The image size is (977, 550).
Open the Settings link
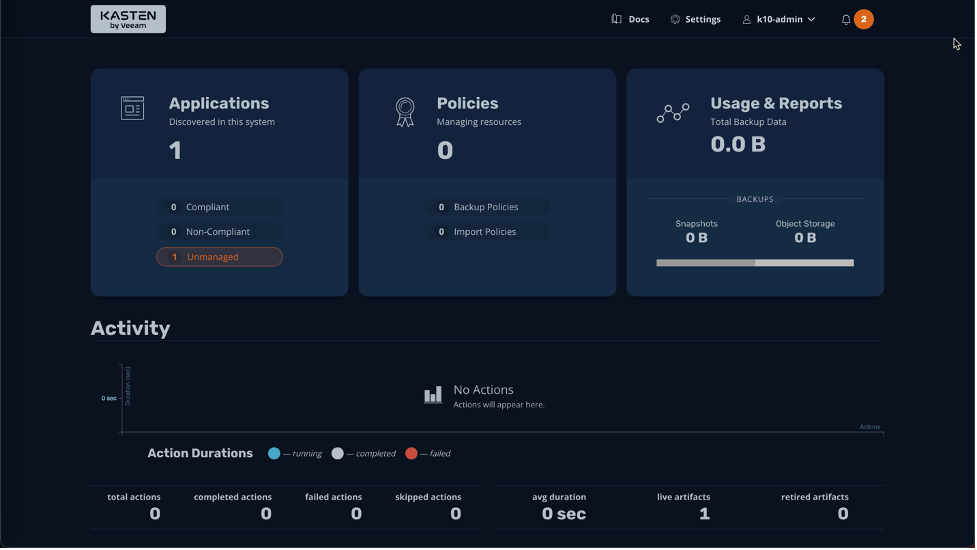703,19
